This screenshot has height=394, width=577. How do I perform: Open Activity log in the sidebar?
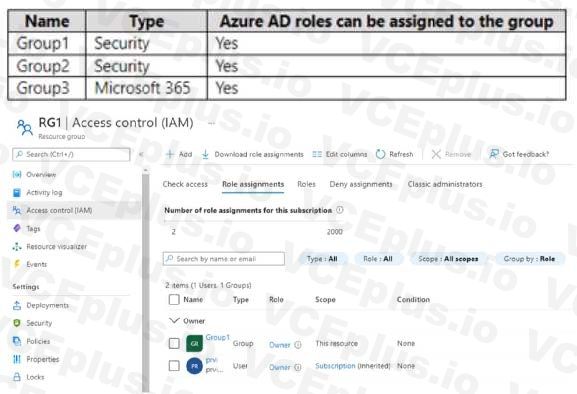[44, 192]
